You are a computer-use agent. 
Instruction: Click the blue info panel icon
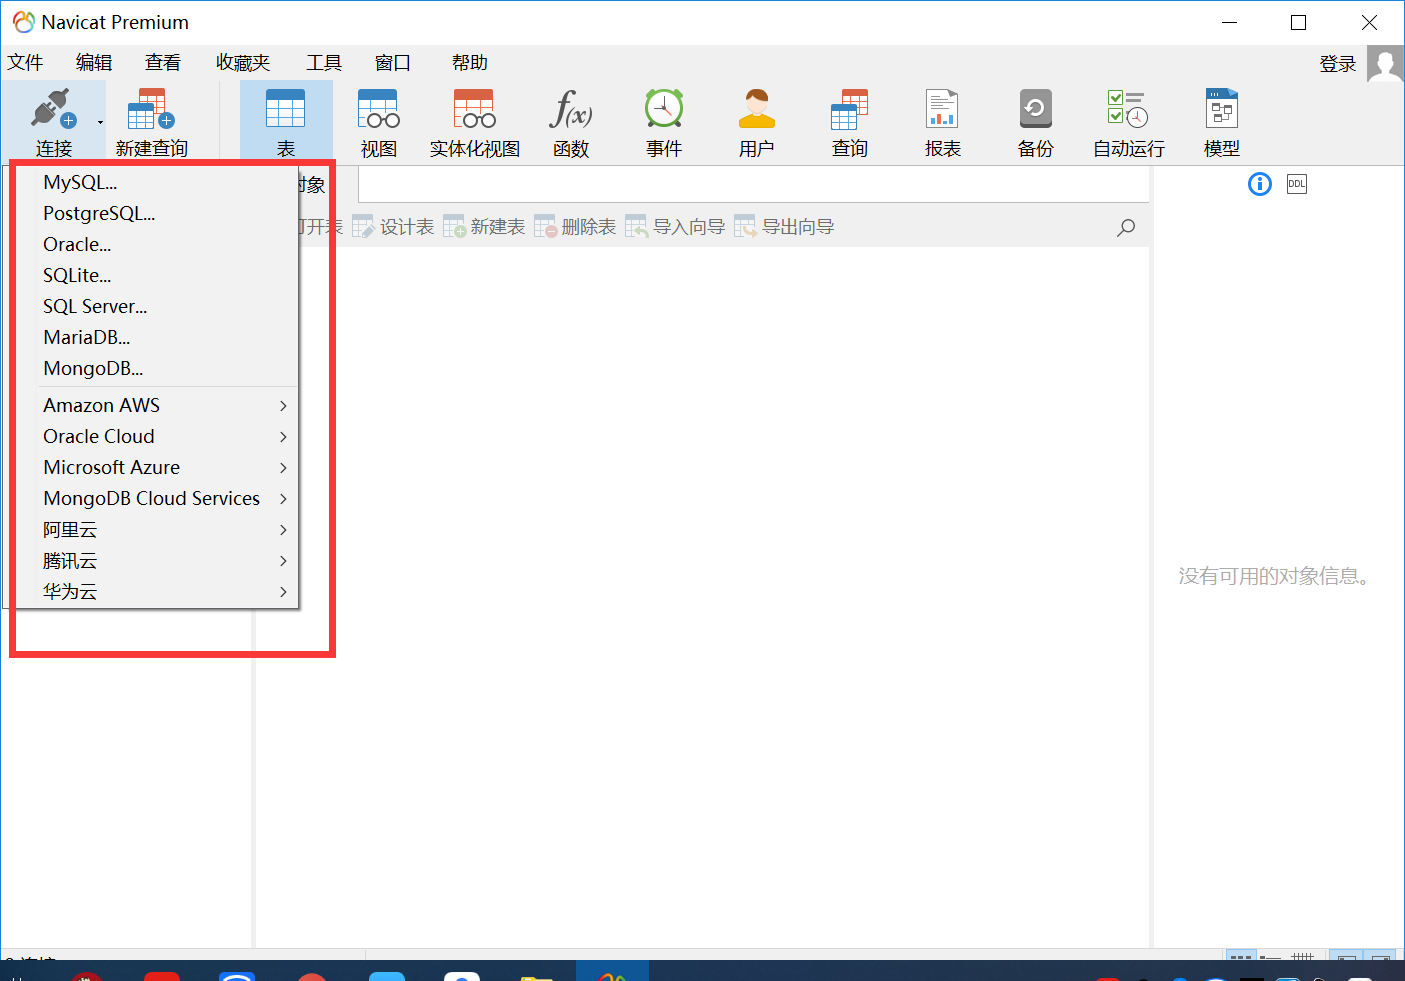(1259, 184)
